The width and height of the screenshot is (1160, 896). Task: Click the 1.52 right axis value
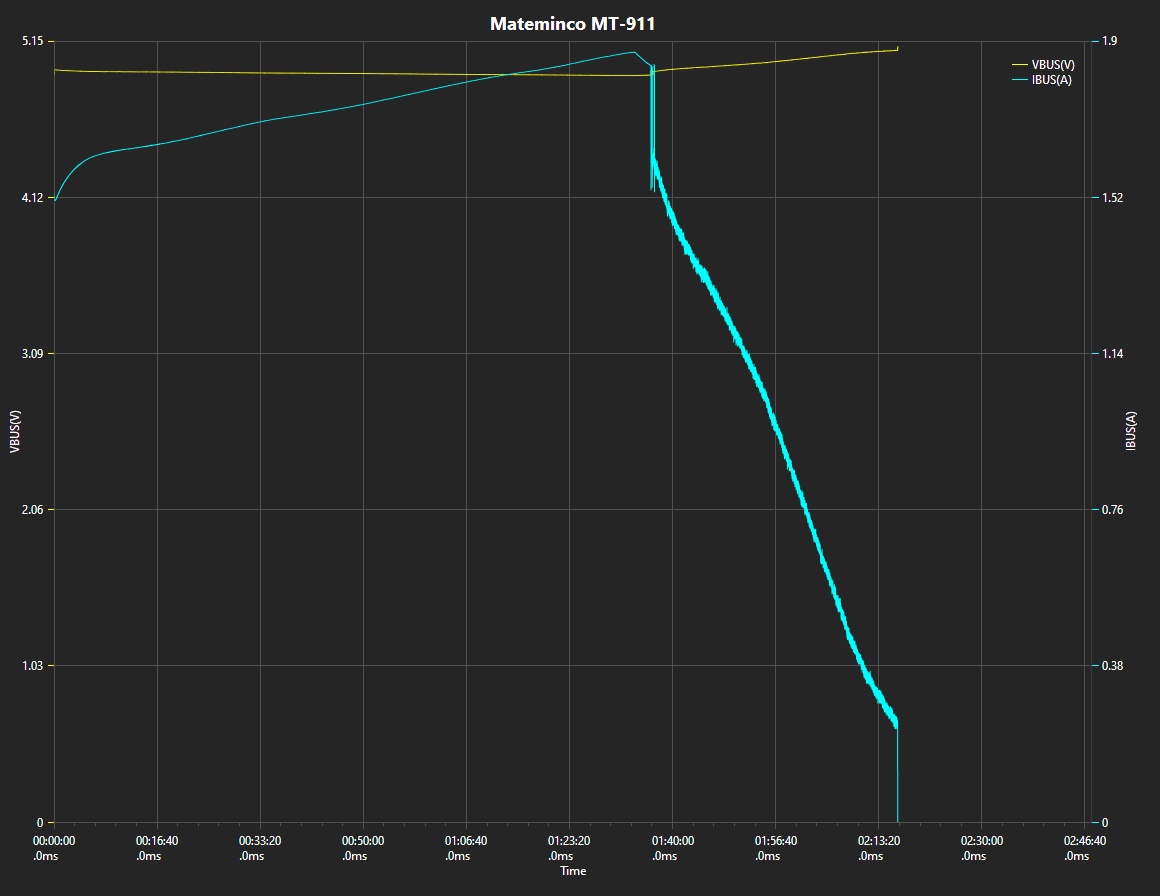(x=1112, y=198)
